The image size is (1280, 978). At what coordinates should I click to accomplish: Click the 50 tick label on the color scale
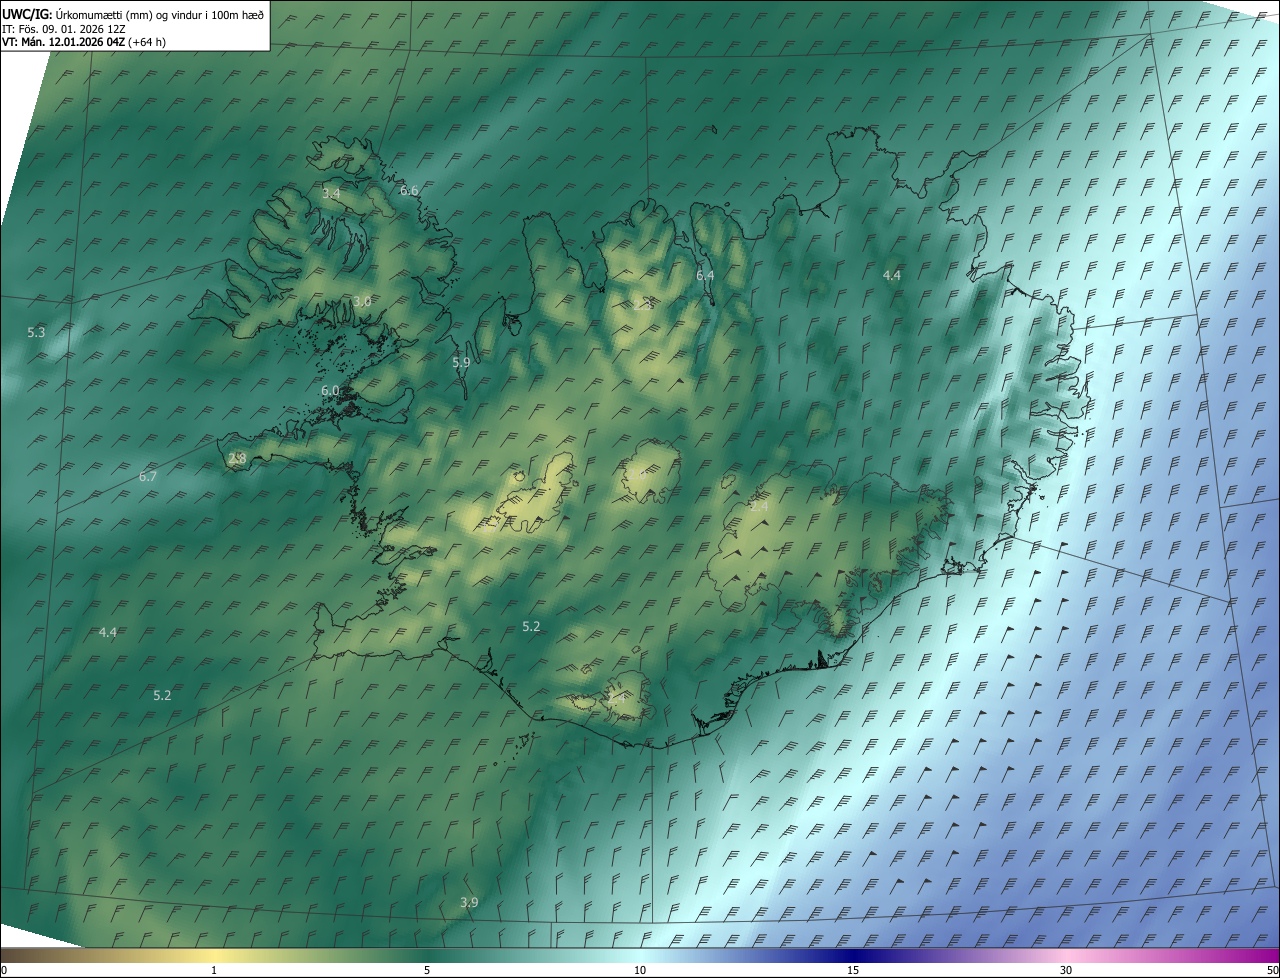pyautogui.click(x=1272, y=970)
